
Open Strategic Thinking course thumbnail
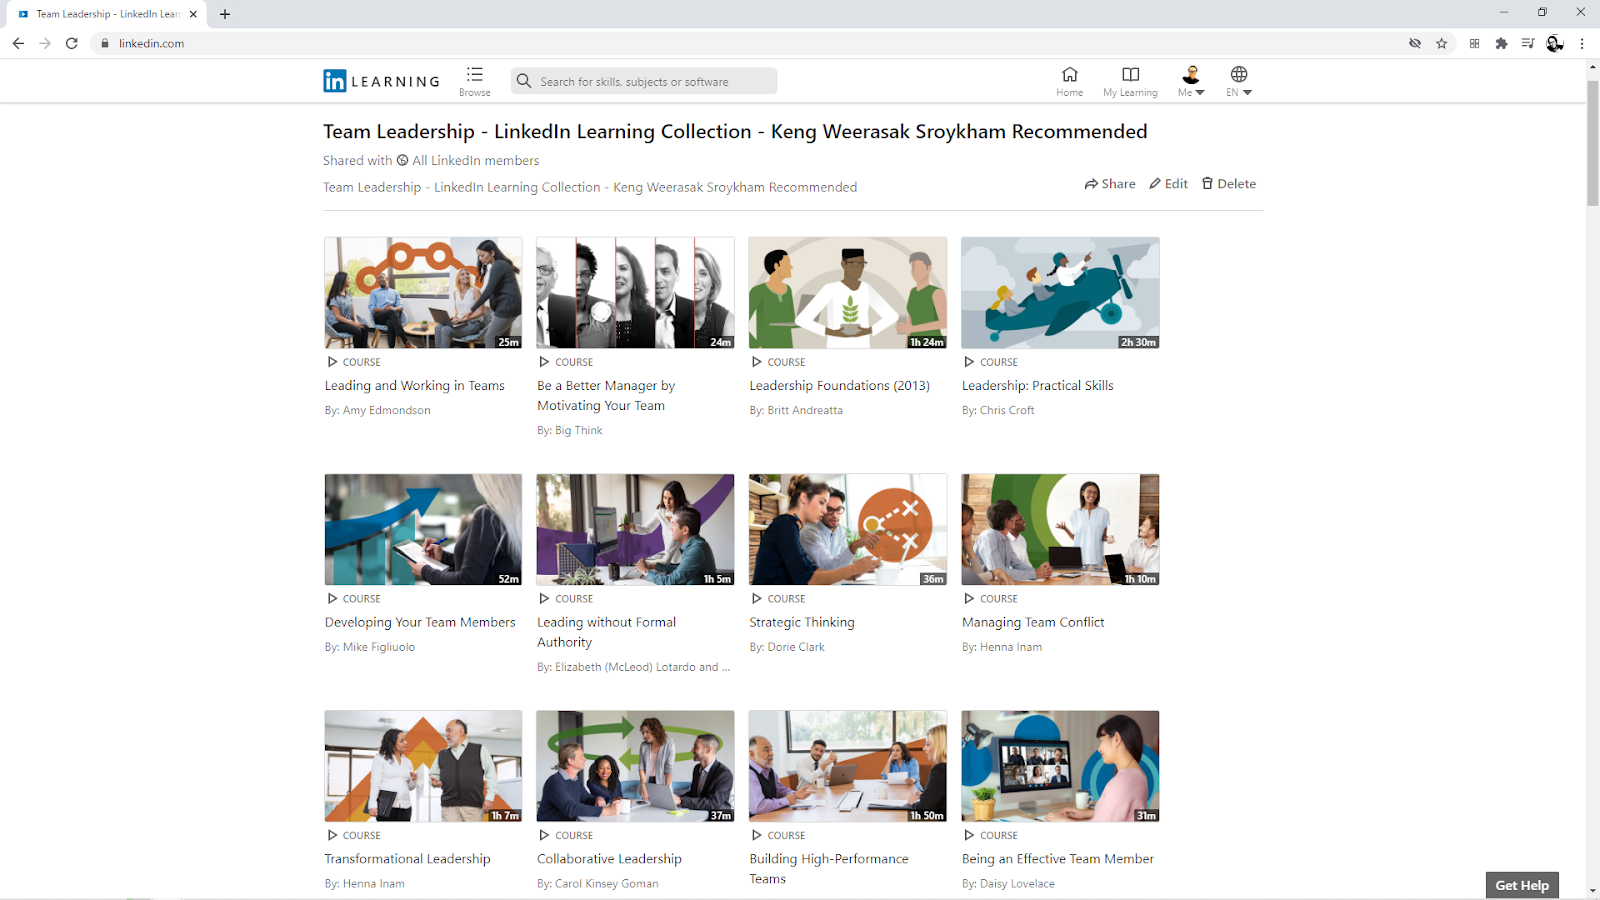(x=848, y=530)
